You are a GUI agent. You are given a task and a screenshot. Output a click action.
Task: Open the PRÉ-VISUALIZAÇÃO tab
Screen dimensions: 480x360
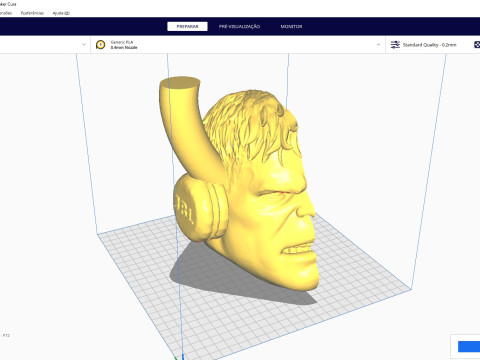click(x=239, y=26)
